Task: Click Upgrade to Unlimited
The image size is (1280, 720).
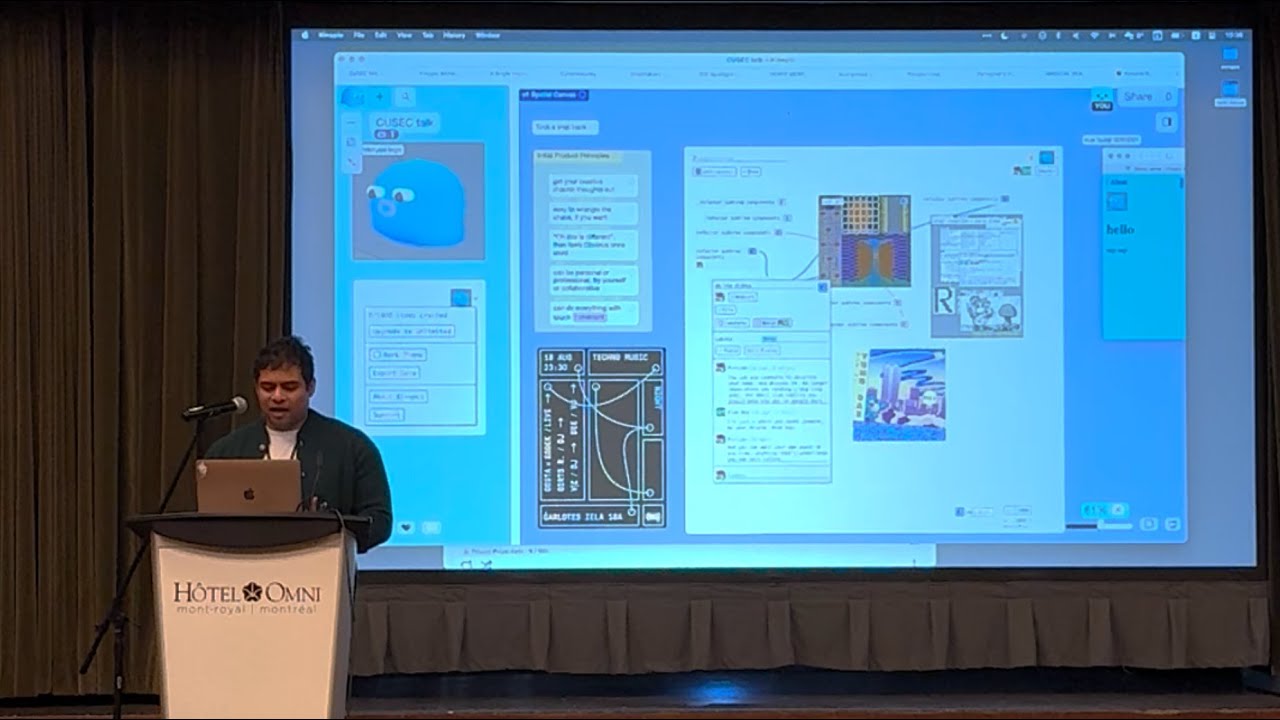Action: [x=412, y=331]
